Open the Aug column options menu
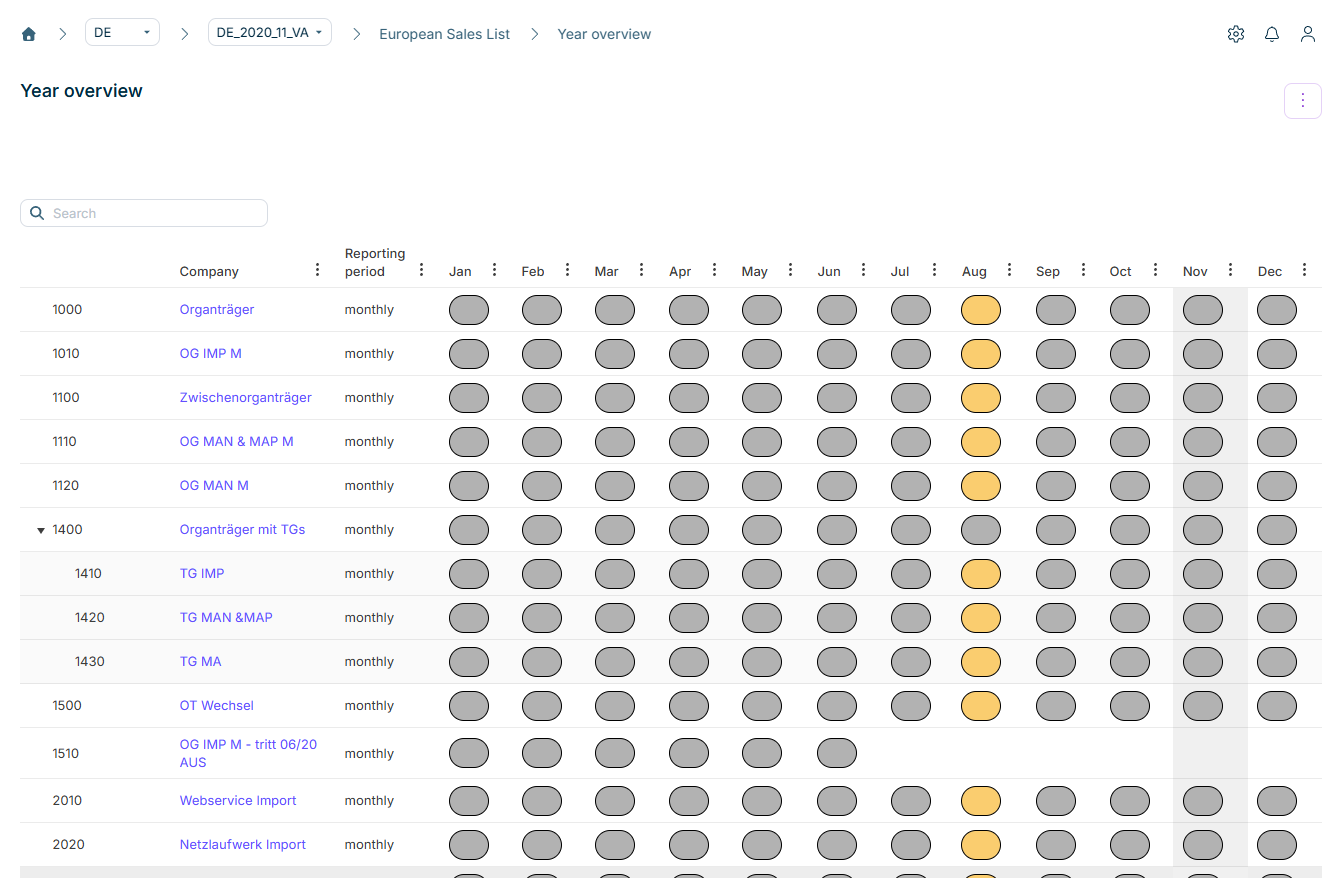This screenshot has width=1338, height=878. click(1010, 270)
